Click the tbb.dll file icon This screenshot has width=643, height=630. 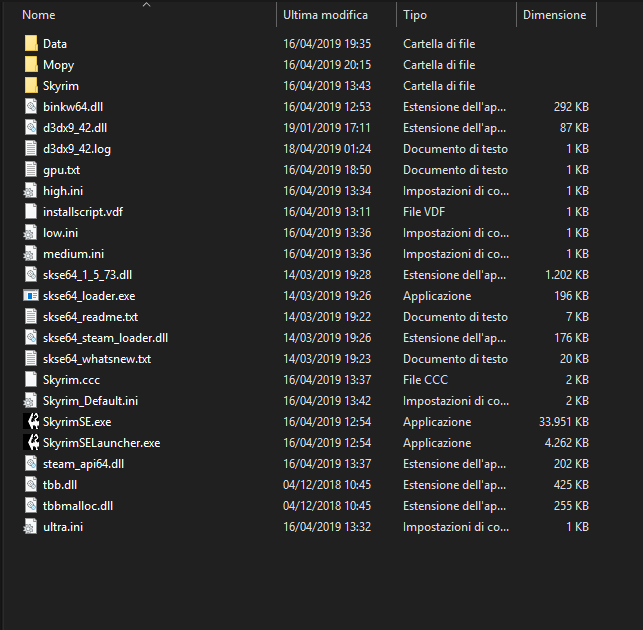(31, 484)
